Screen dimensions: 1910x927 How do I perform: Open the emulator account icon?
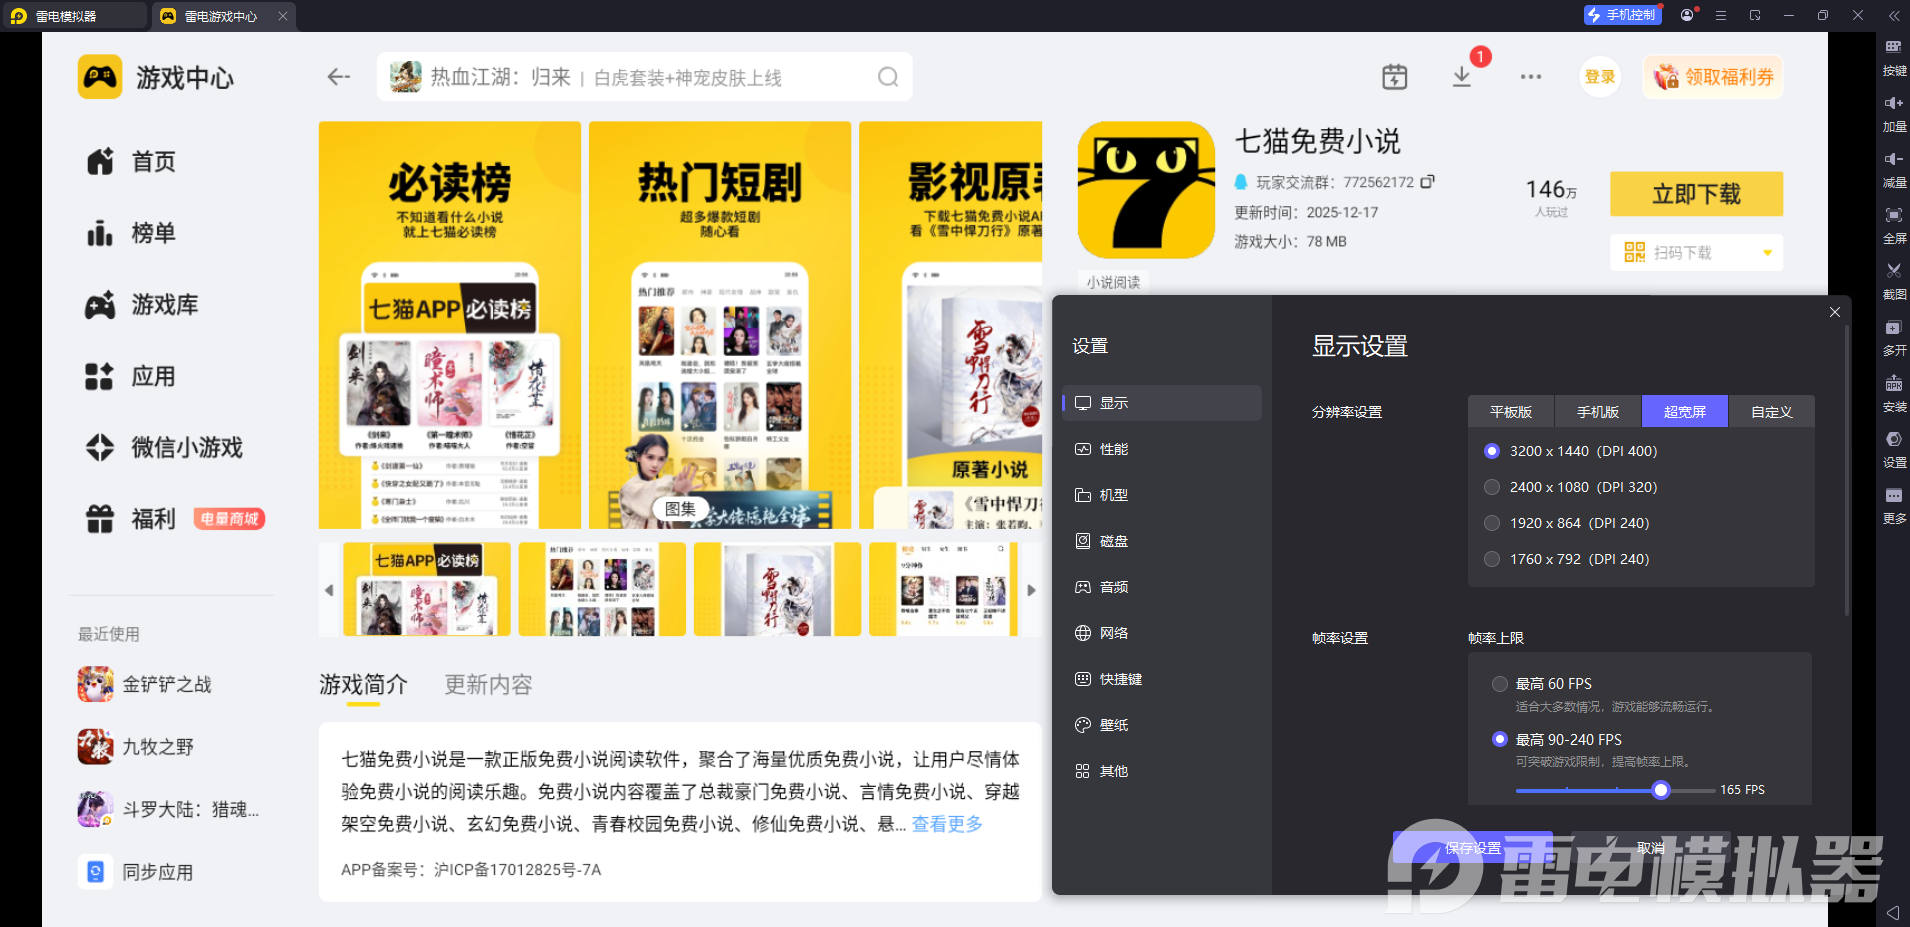coord(1688,15)
